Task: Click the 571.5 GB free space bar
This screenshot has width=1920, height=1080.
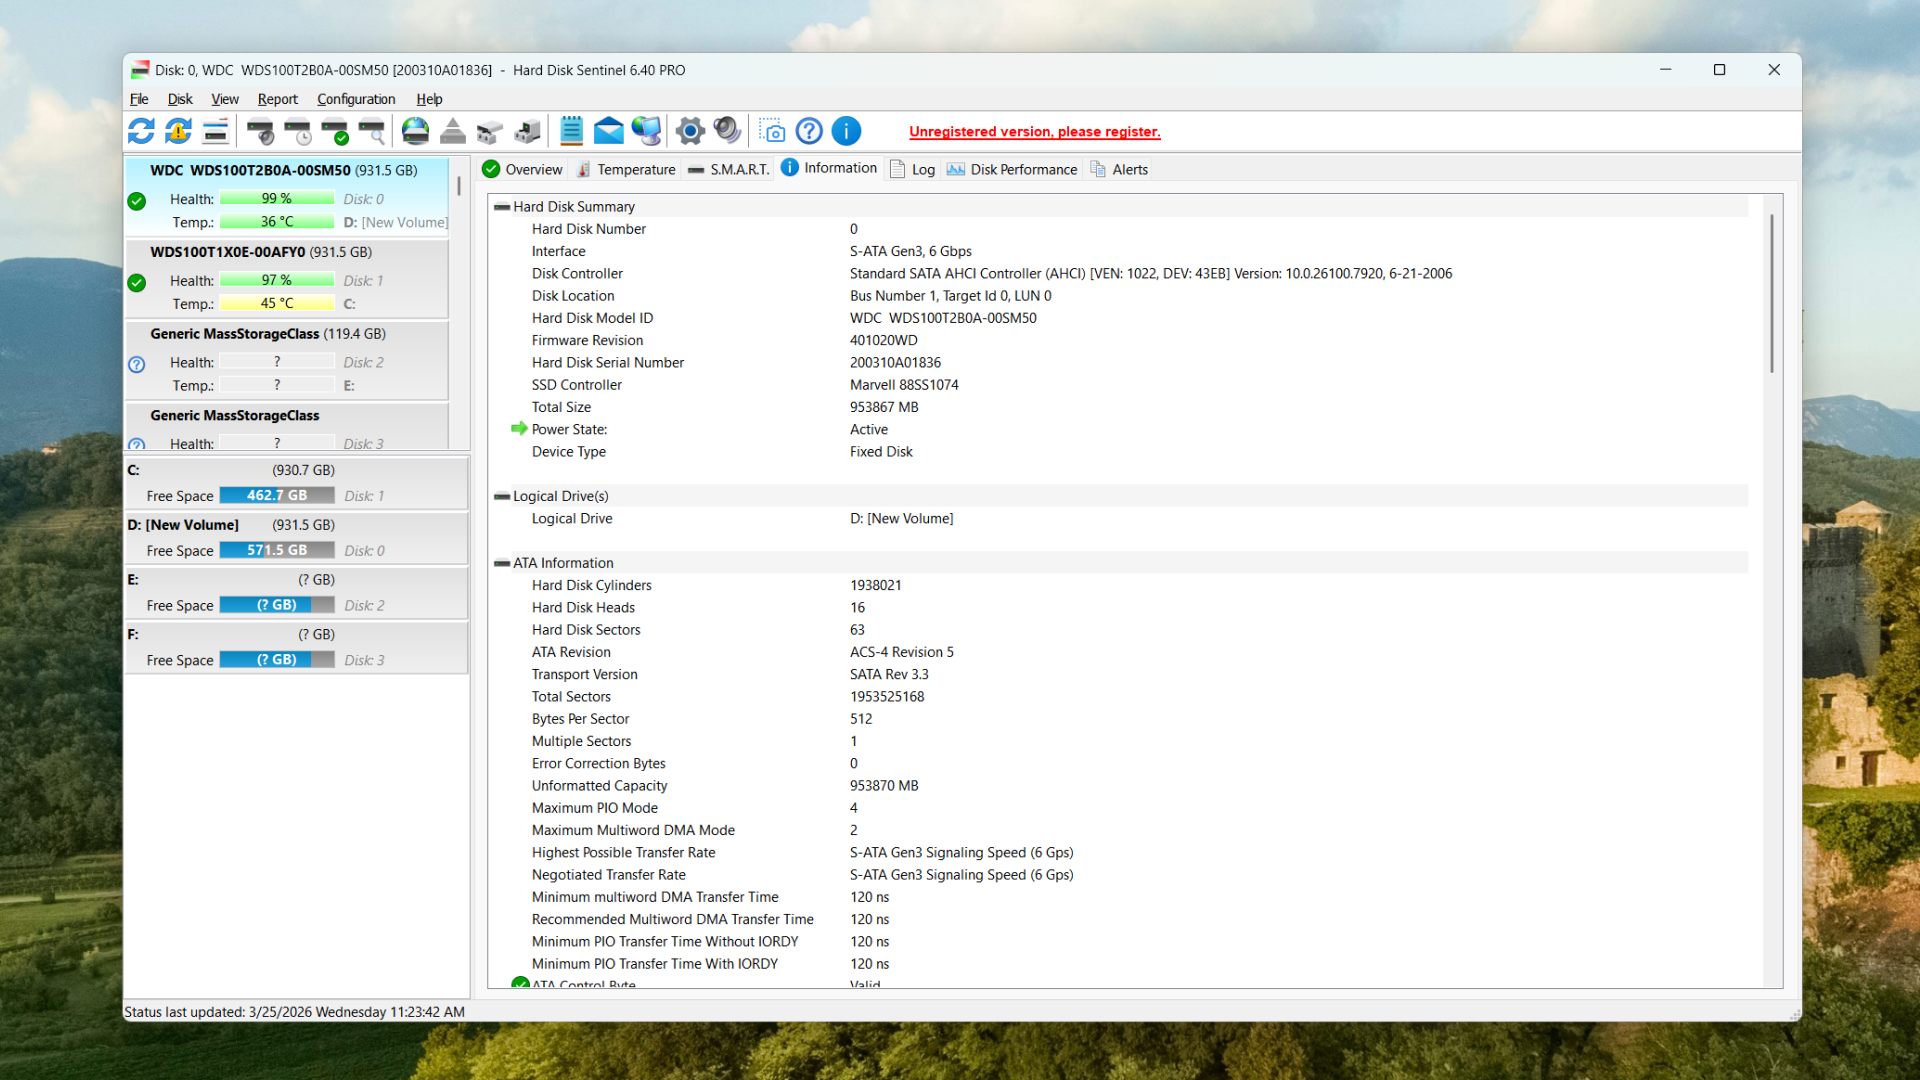Action: (277, 551)
